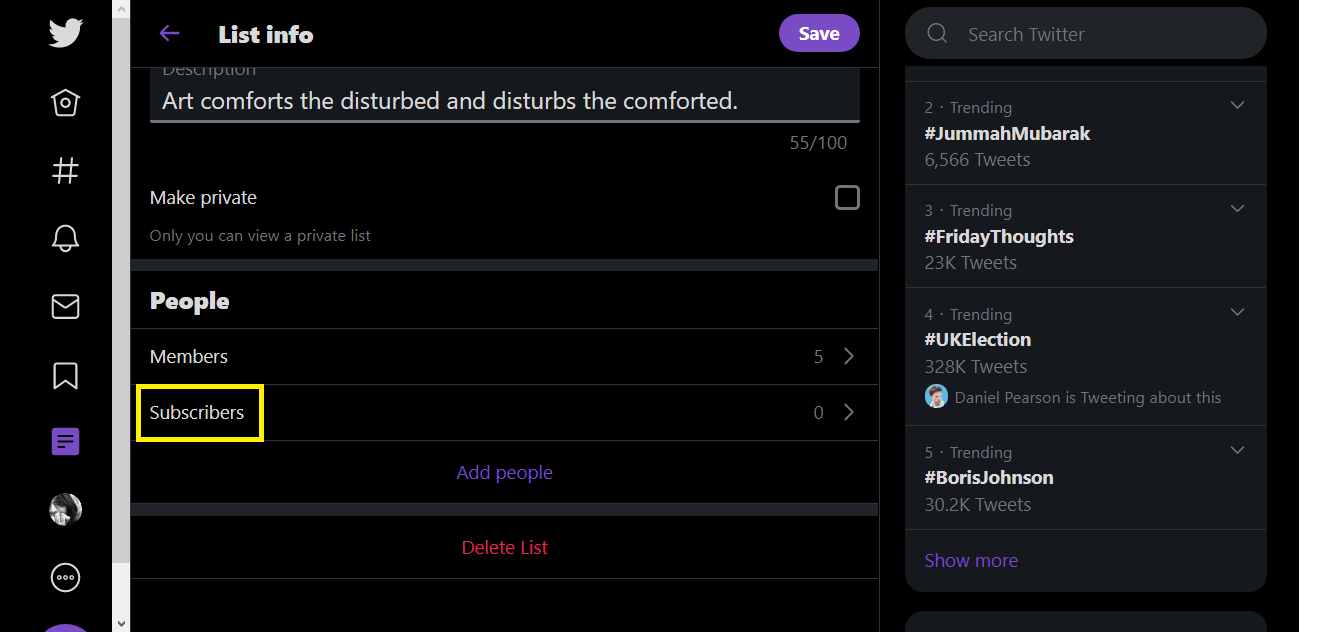This screenshot has height=632, width=1317.
Task: Expand Subscribers with its right chevron
Action: point(849,412)
